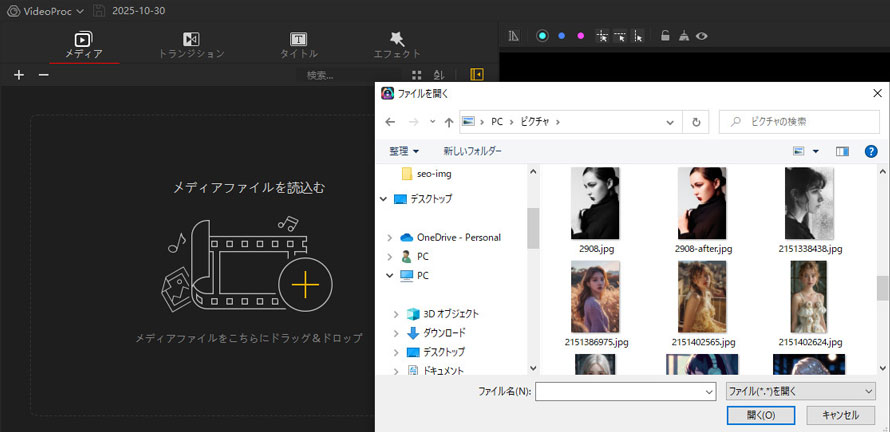Go back in file dialog
This screenshot has width=890, height=432.
pos(389,122)
